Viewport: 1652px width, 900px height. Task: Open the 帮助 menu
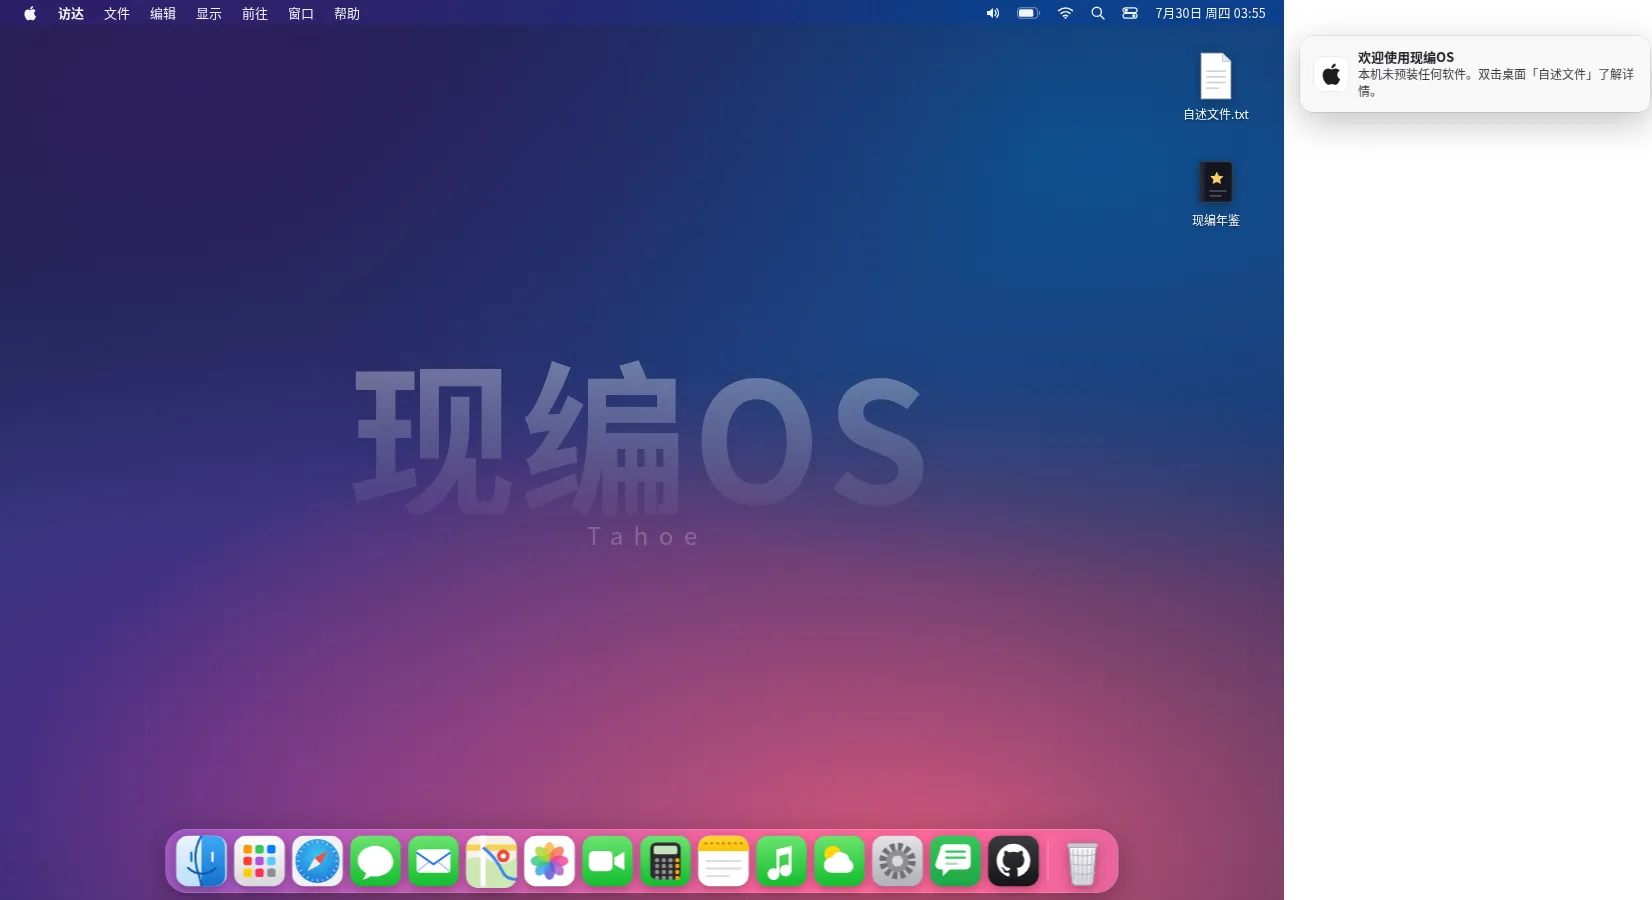coord(347,13)
